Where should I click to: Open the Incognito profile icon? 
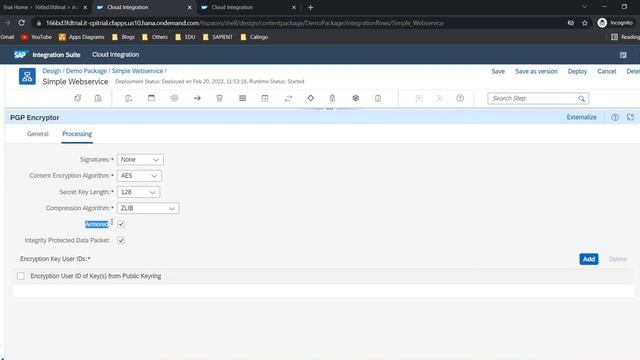(x=602, y=23)
